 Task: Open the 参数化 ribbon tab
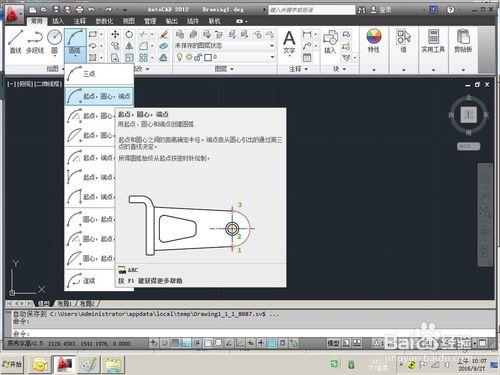[104, 21]
